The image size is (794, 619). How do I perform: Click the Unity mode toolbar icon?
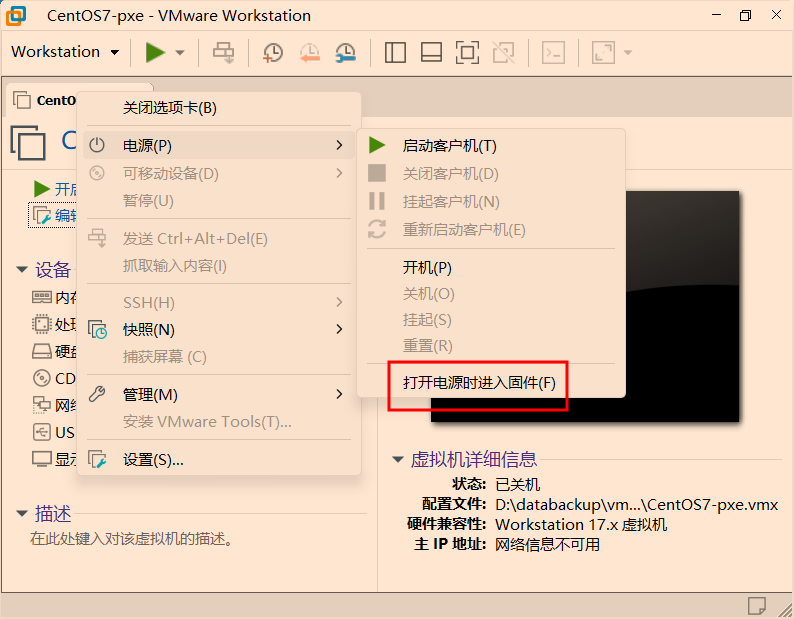pos(503,53)
